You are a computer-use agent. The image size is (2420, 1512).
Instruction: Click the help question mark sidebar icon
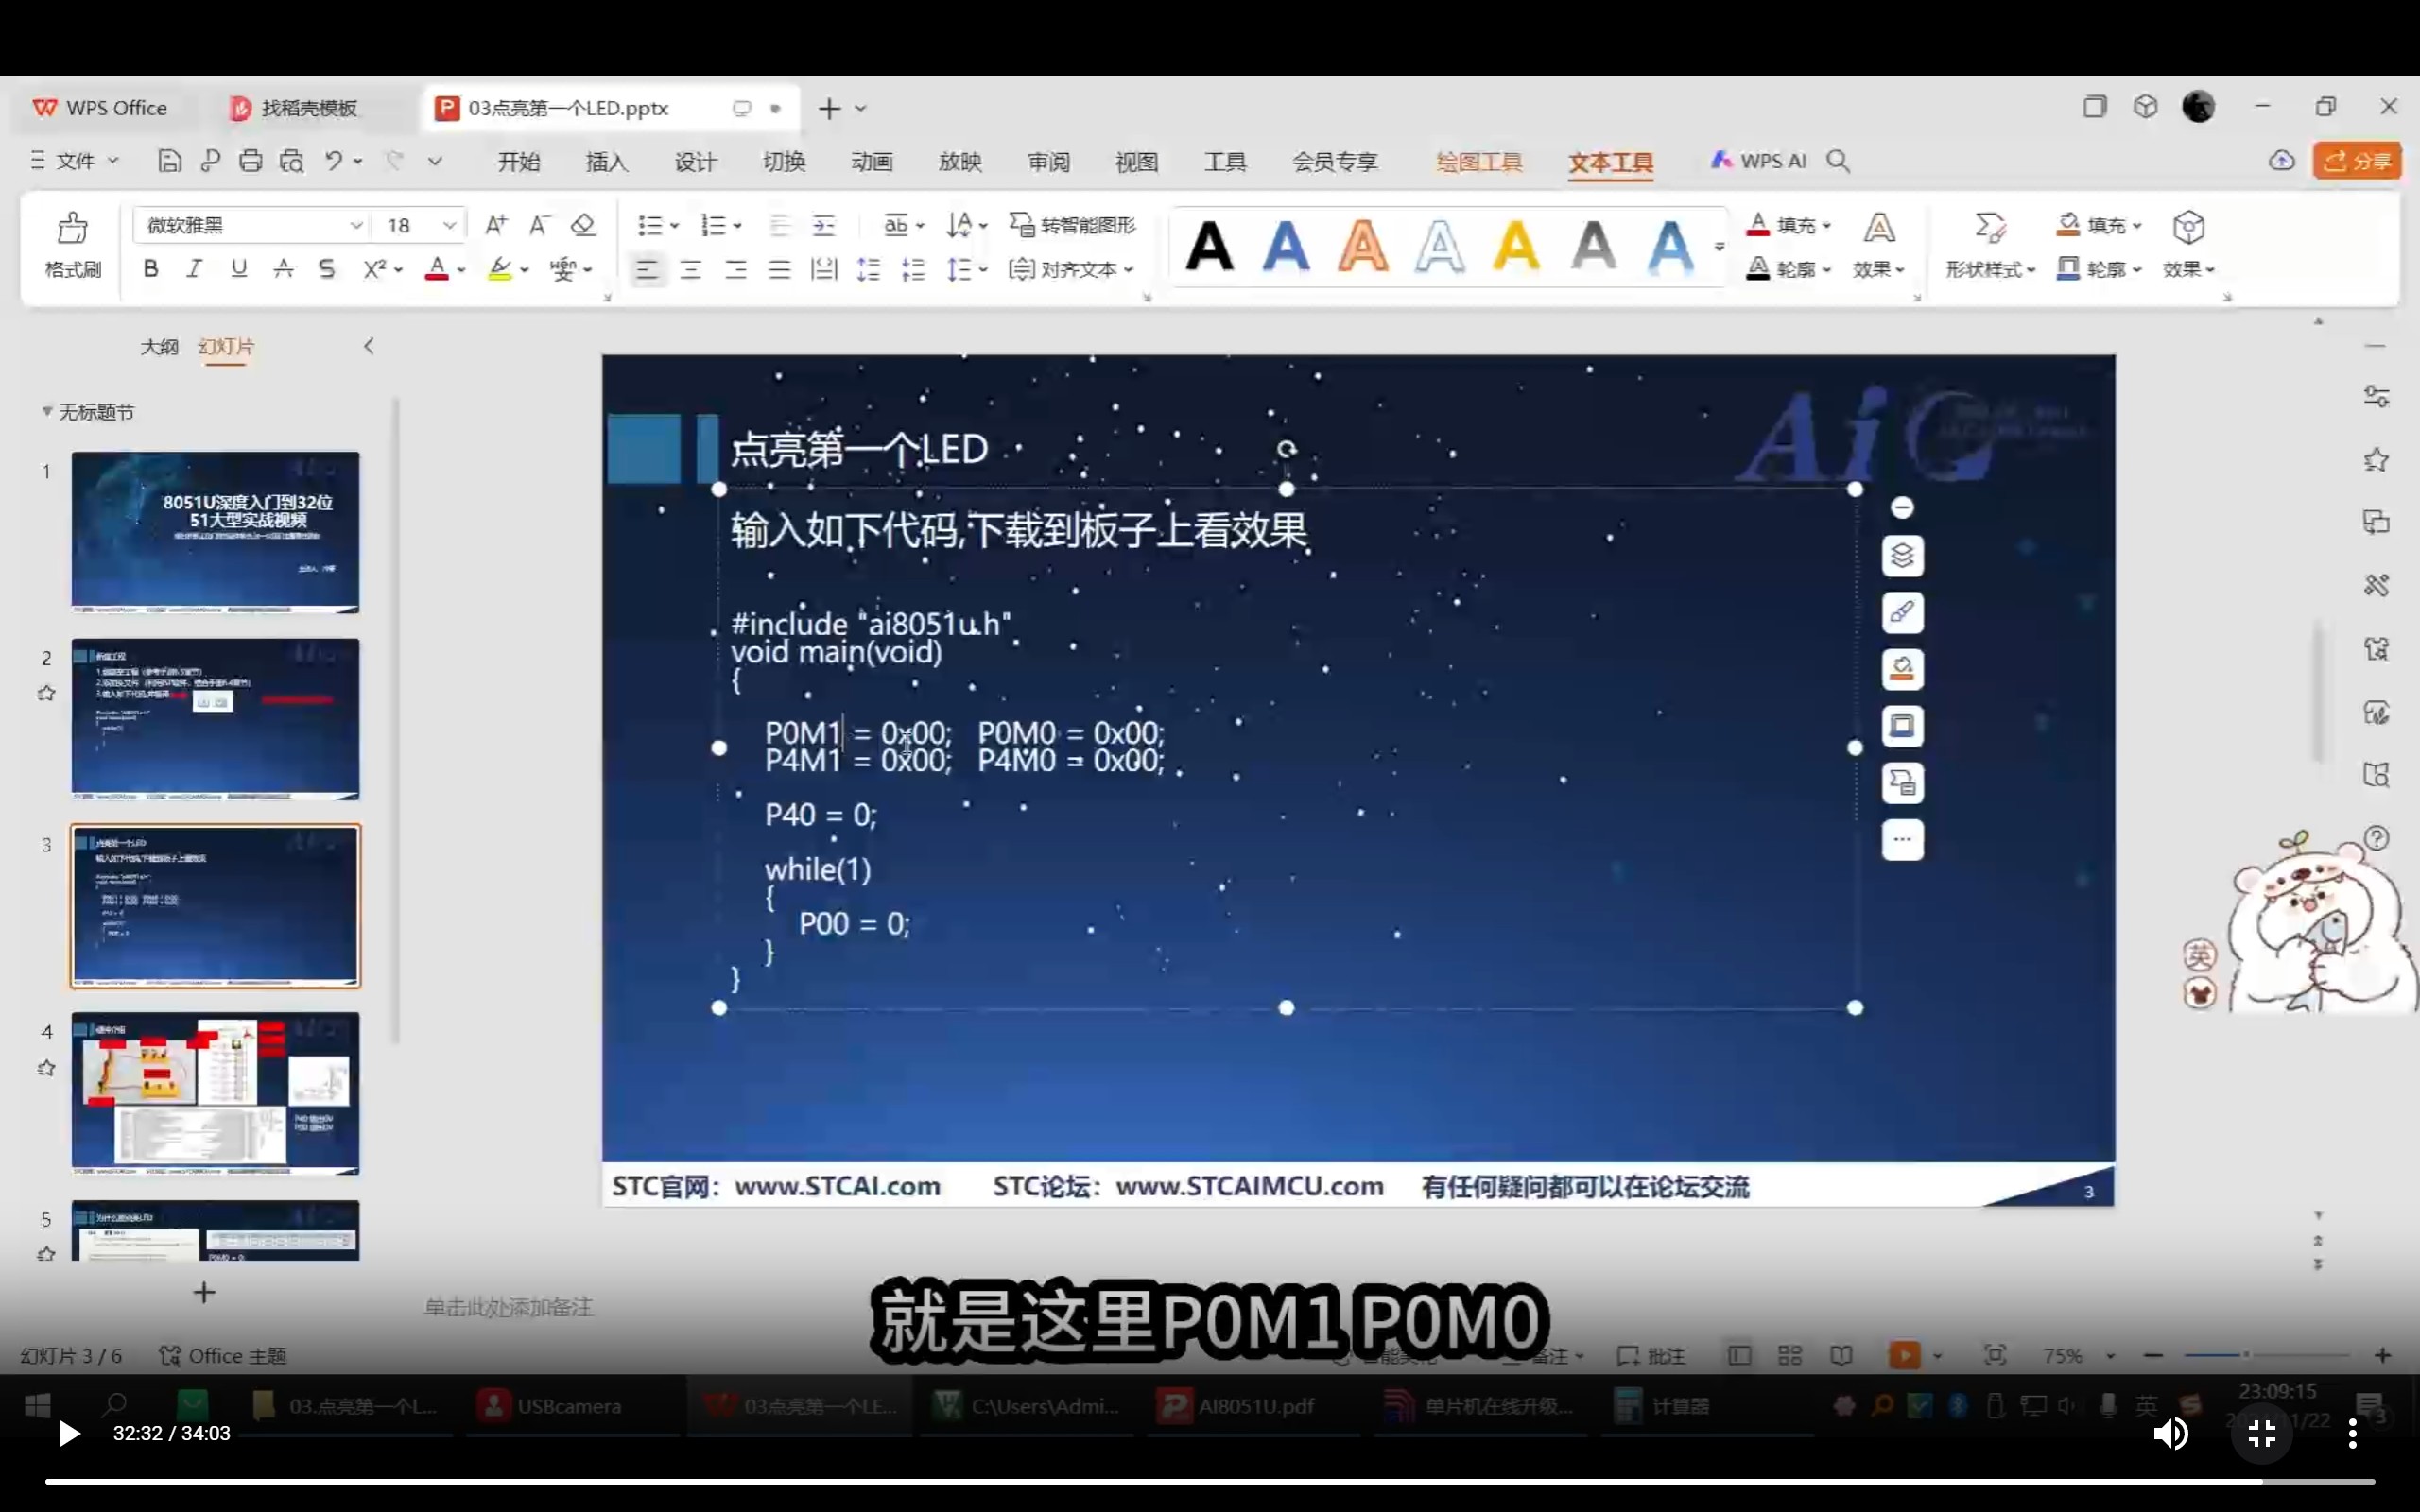[2376, 838]
